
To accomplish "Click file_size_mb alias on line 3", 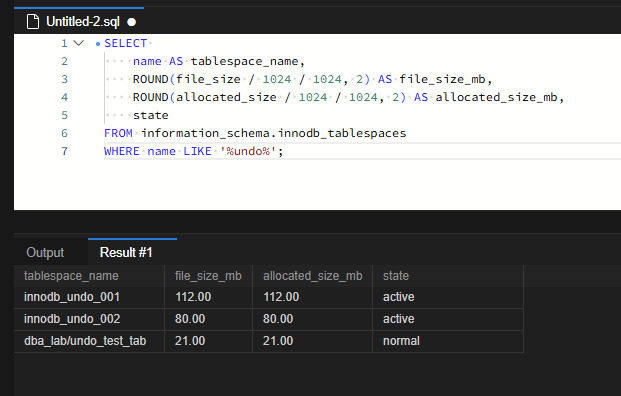I will pos(442,79).
